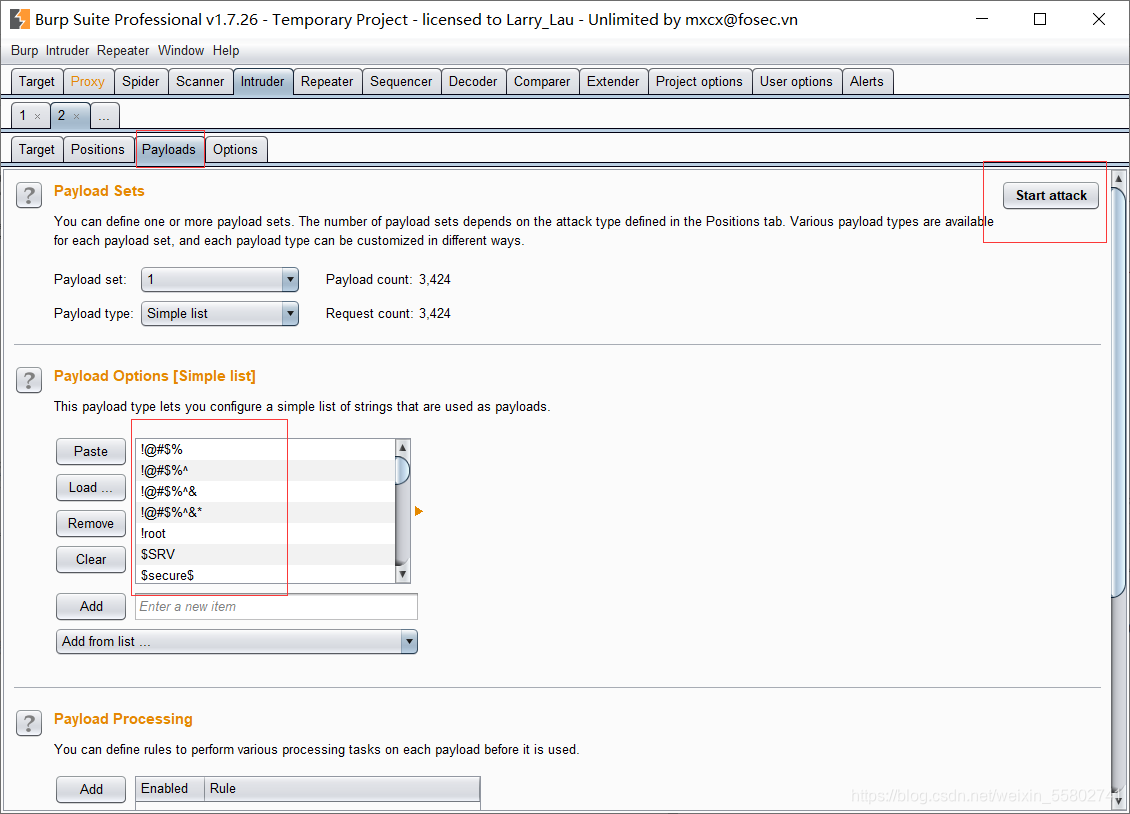The width and height of the screenshot is (1130, 814).
Task: Expand the Add from list dropdown
Action: point(237,641)
